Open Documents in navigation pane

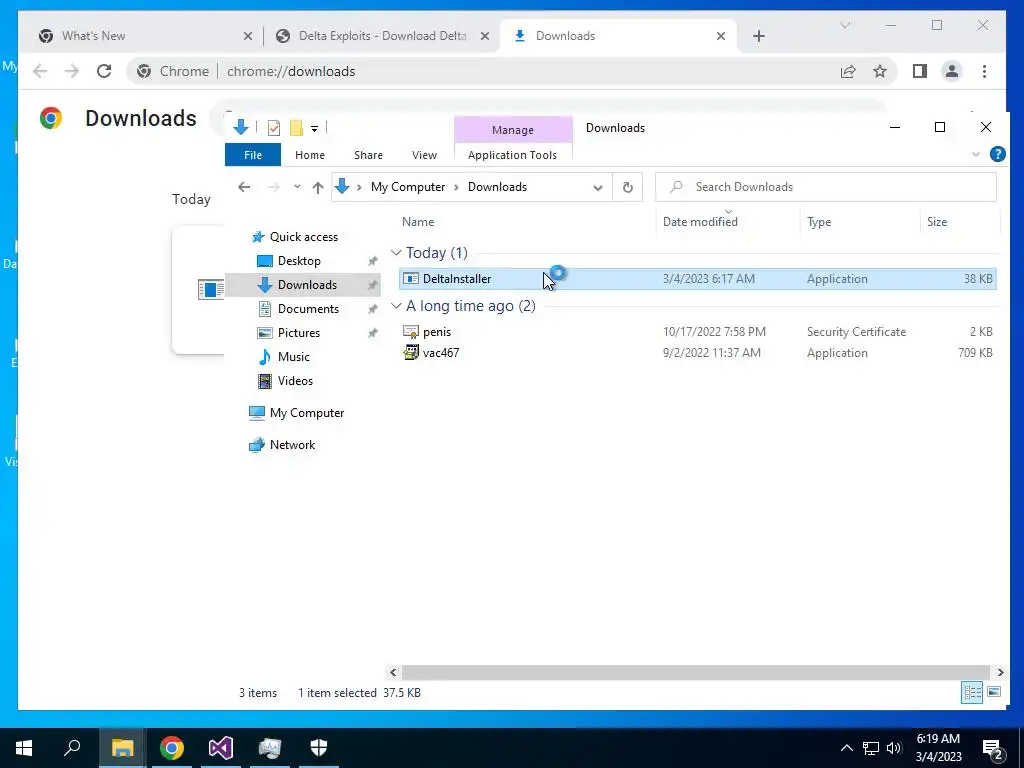pyautogui.click(x=308, y=309)
